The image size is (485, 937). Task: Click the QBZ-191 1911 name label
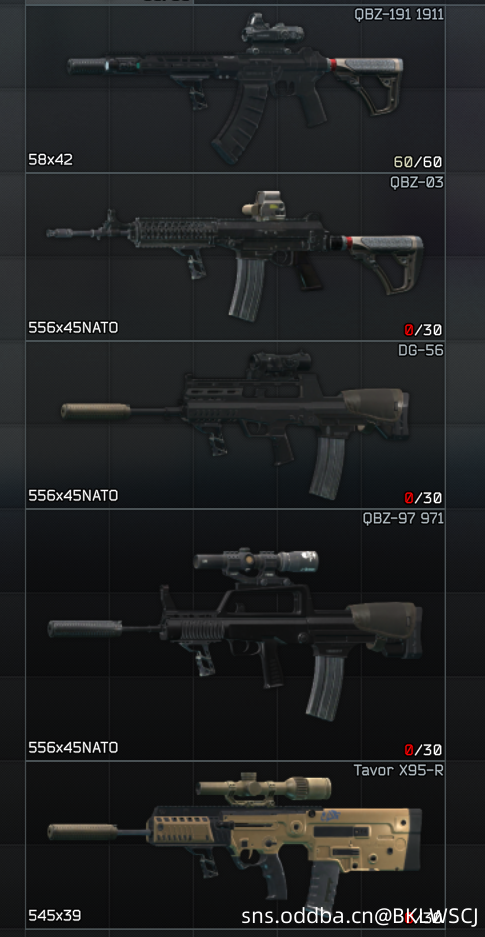coord(399,14)
